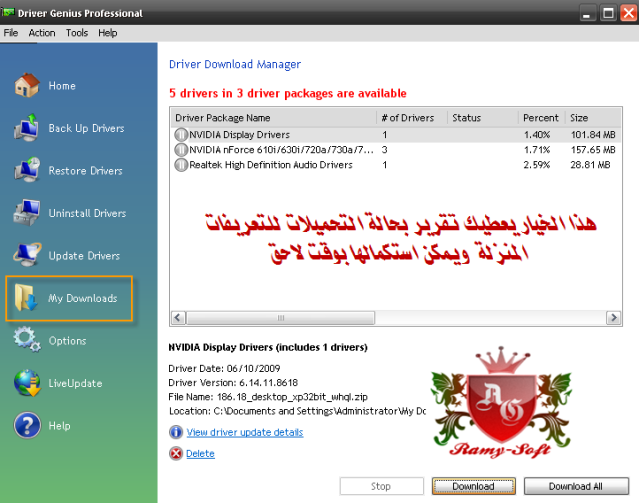
Task: Click the Stop button
Action: click(381, 486)
